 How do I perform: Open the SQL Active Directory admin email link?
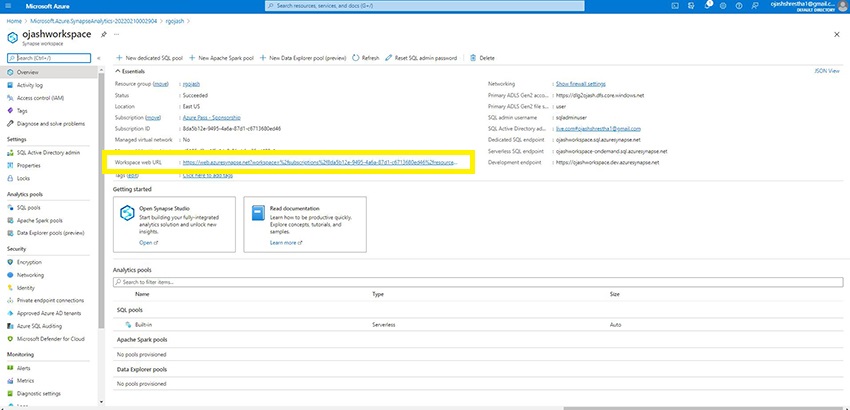click(x=598, y=129)
